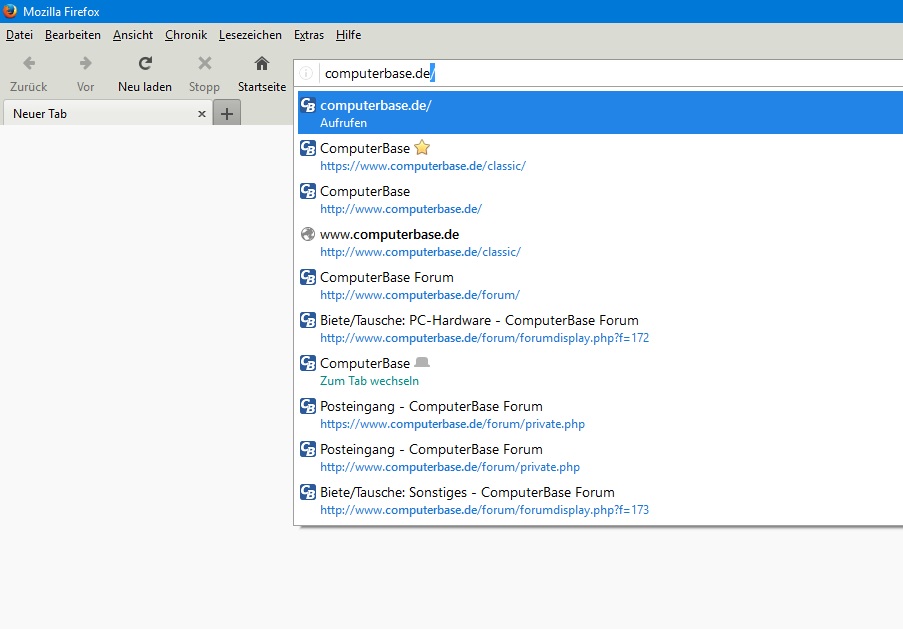
Task: Click CB favicon beside ComputerBase Forum
Action: tap(308, 277)
